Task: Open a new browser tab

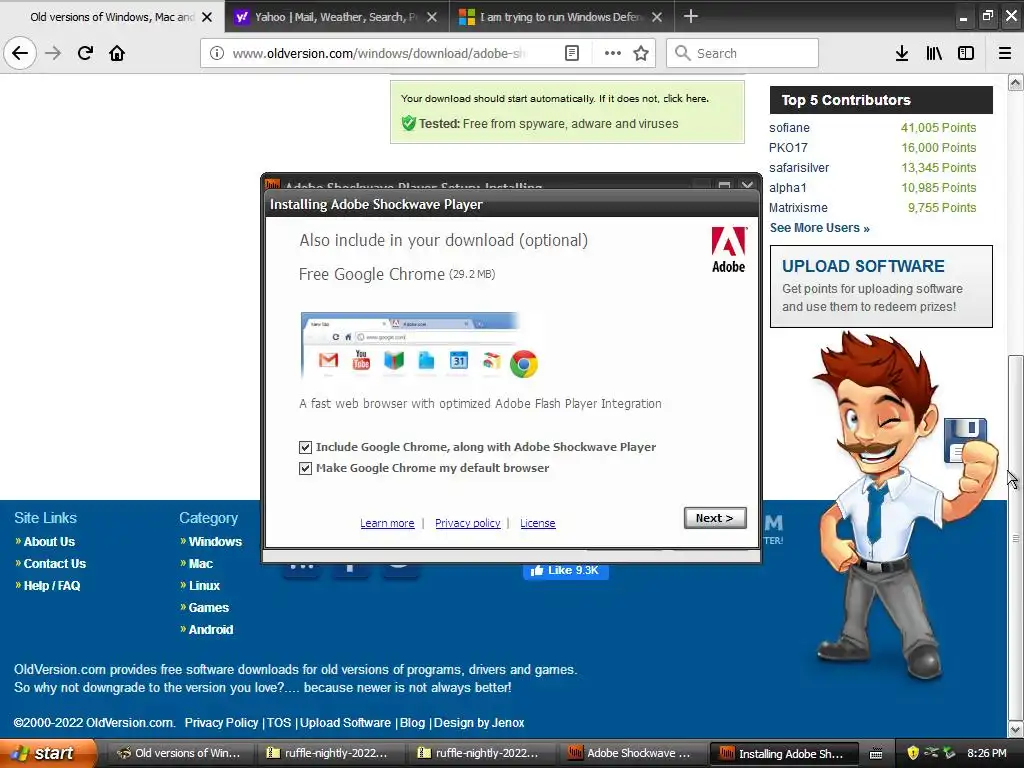Action: pos(690,16)
